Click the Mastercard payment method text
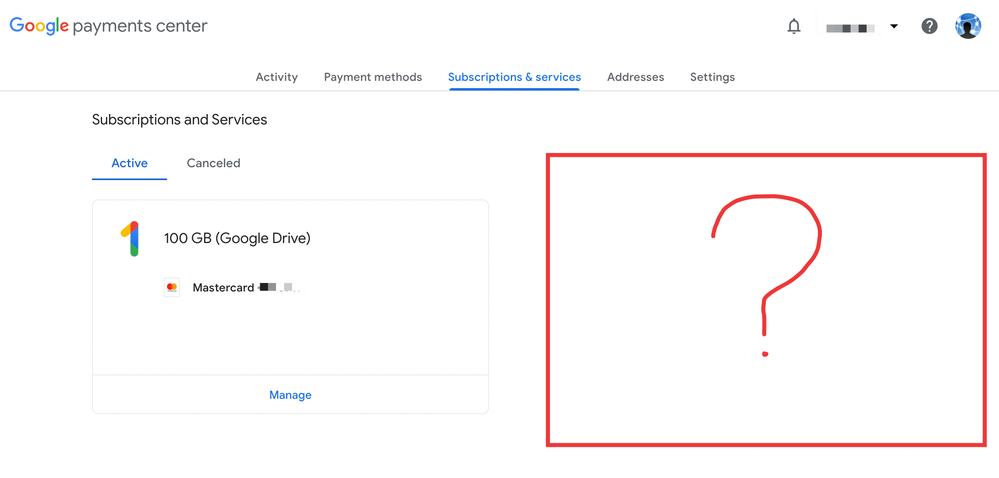Viewport: 999px width, 478px height. 247,288
